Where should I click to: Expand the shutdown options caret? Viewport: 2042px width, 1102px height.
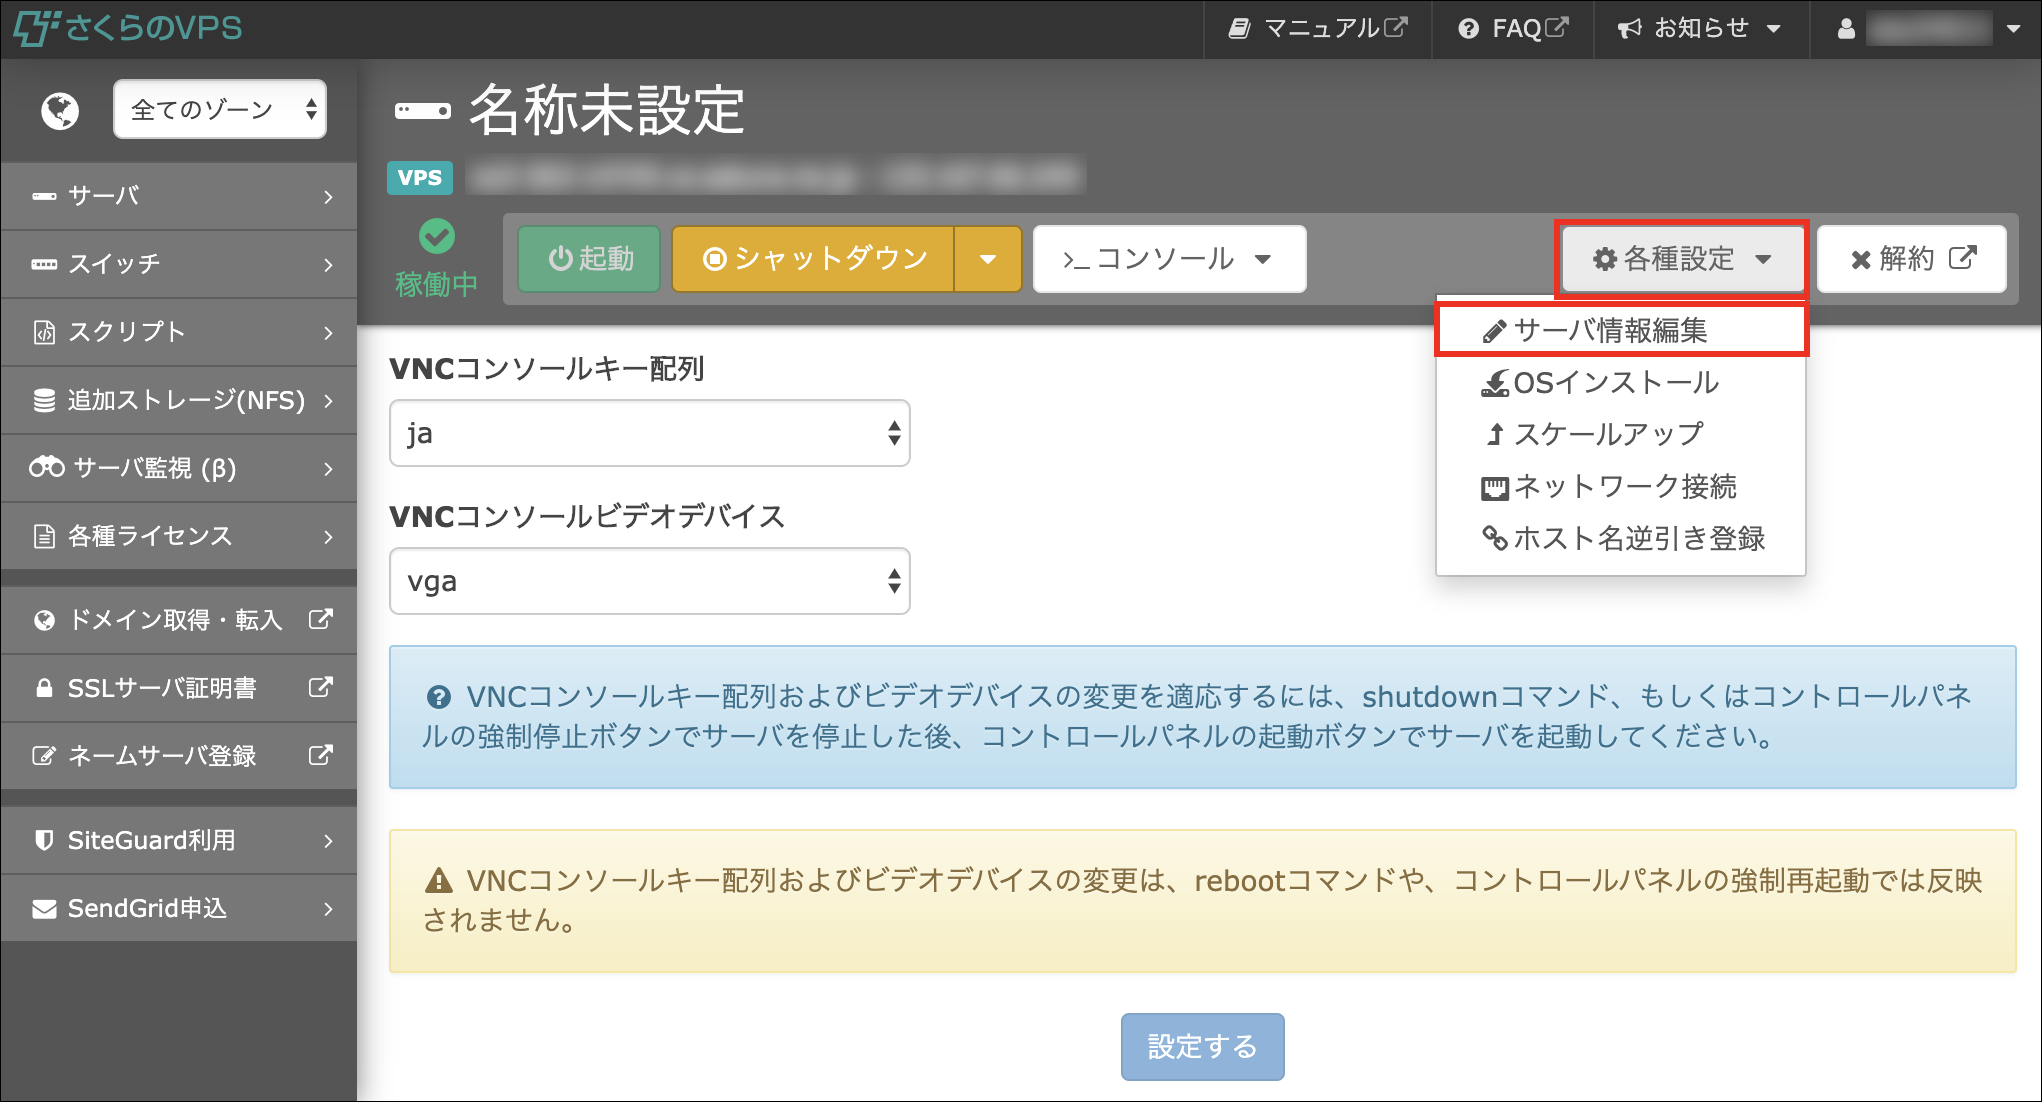(988, 259)
